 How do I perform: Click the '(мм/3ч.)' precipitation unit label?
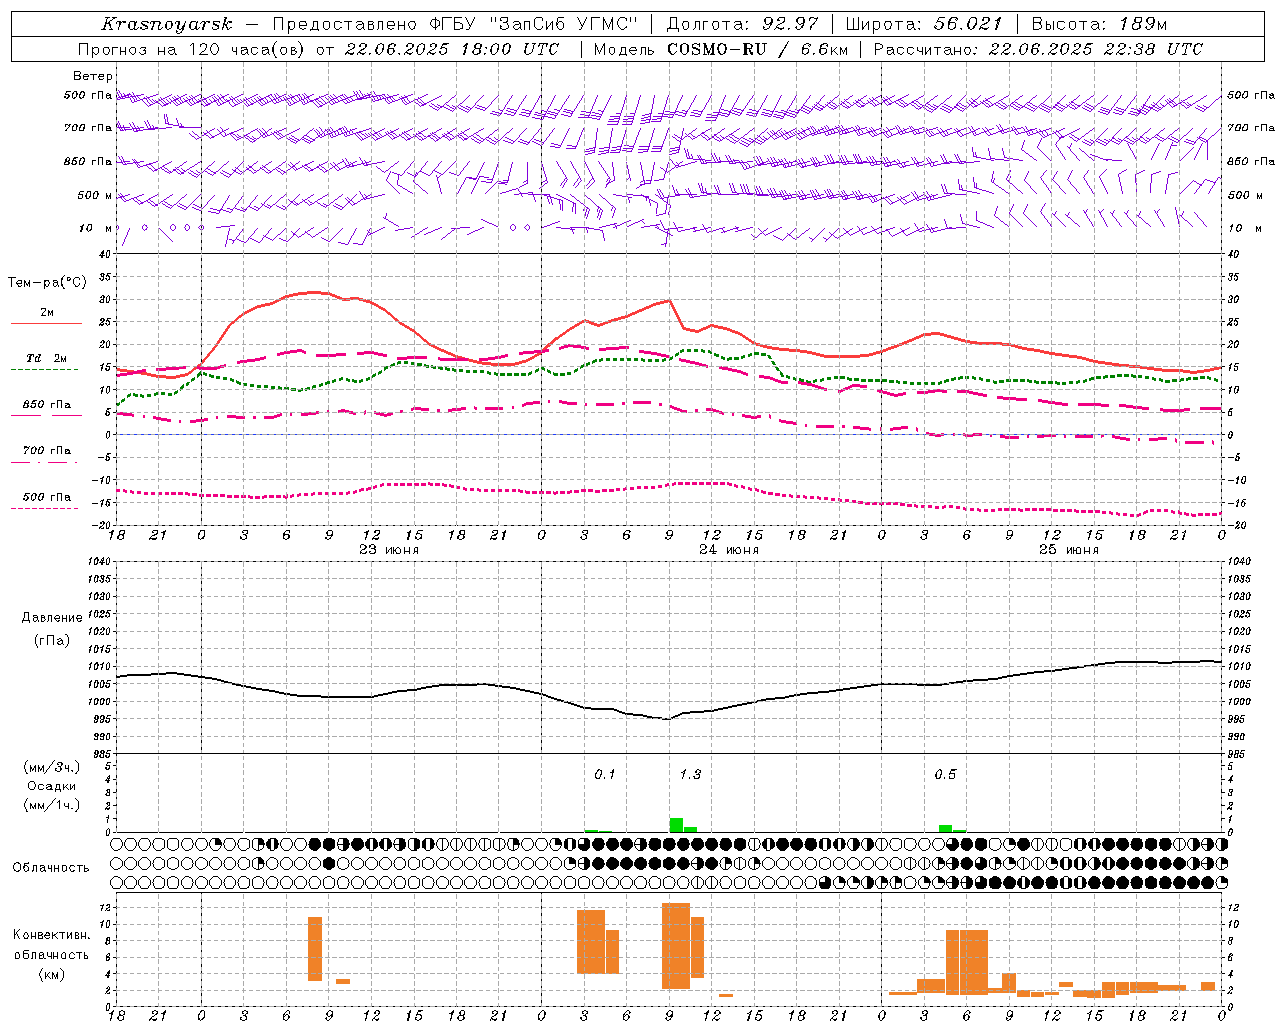tap(52, 767)
